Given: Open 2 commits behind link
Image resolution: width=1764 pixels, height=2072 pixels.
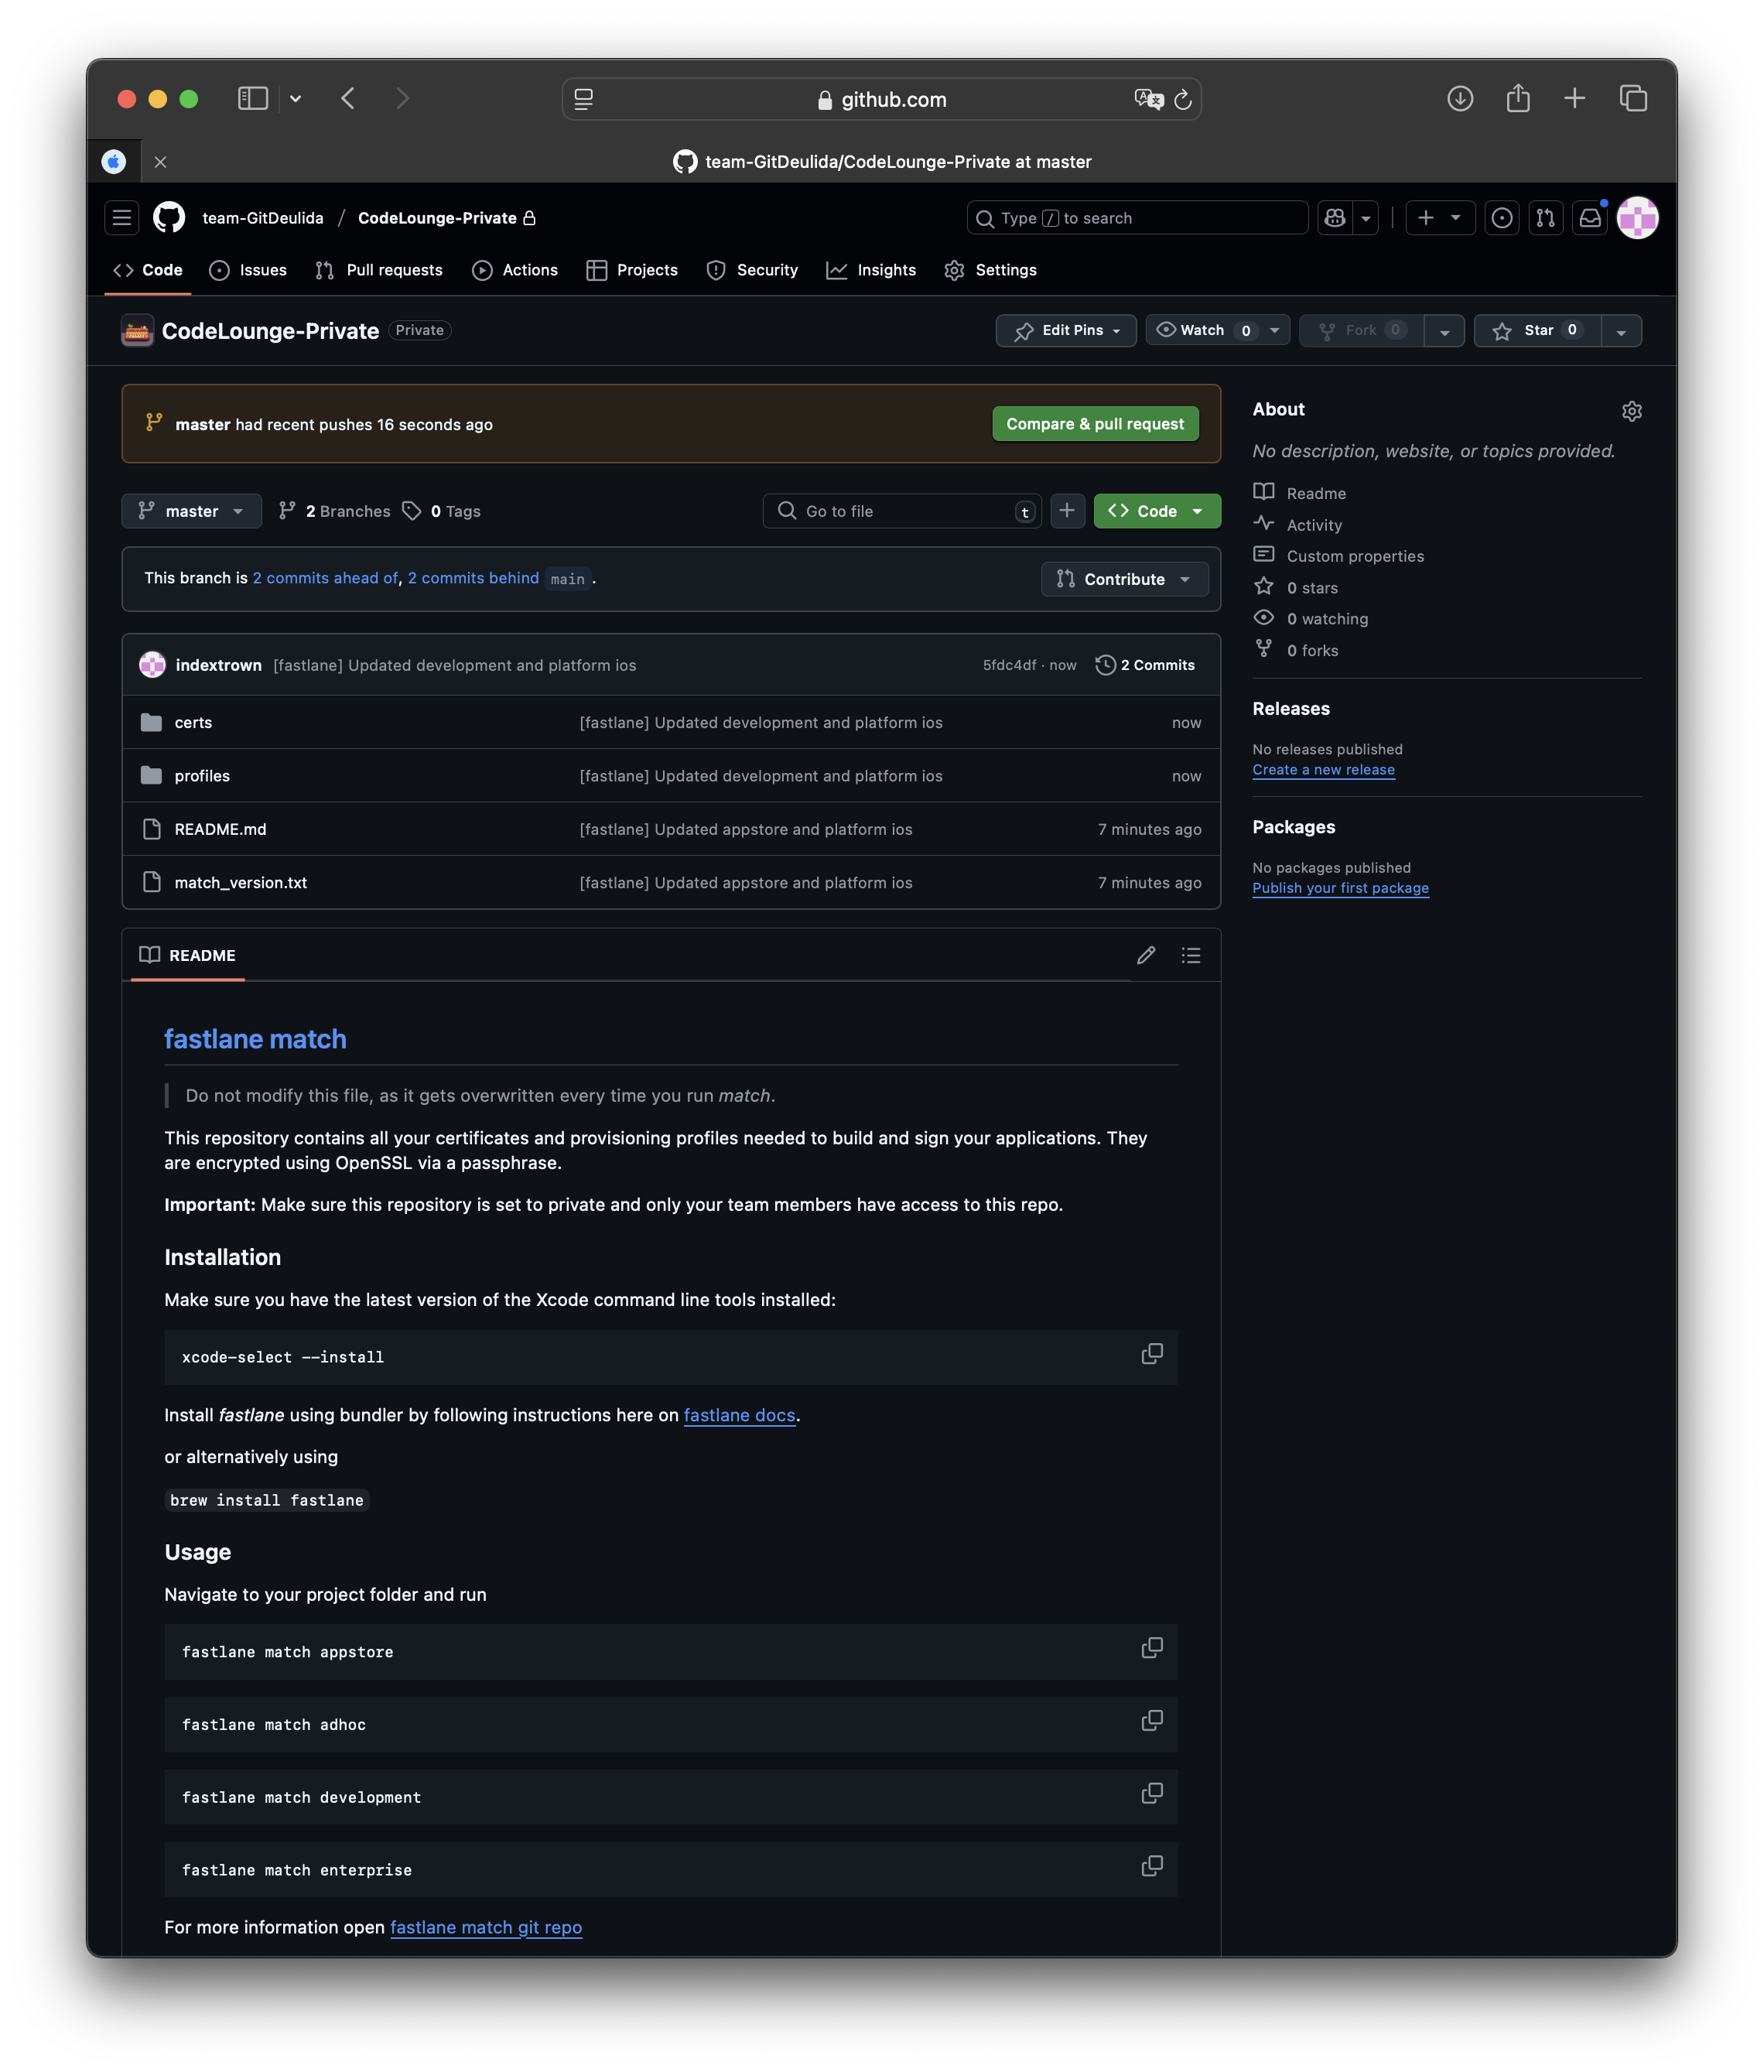Looking at the screenshot, I should 473,578.
